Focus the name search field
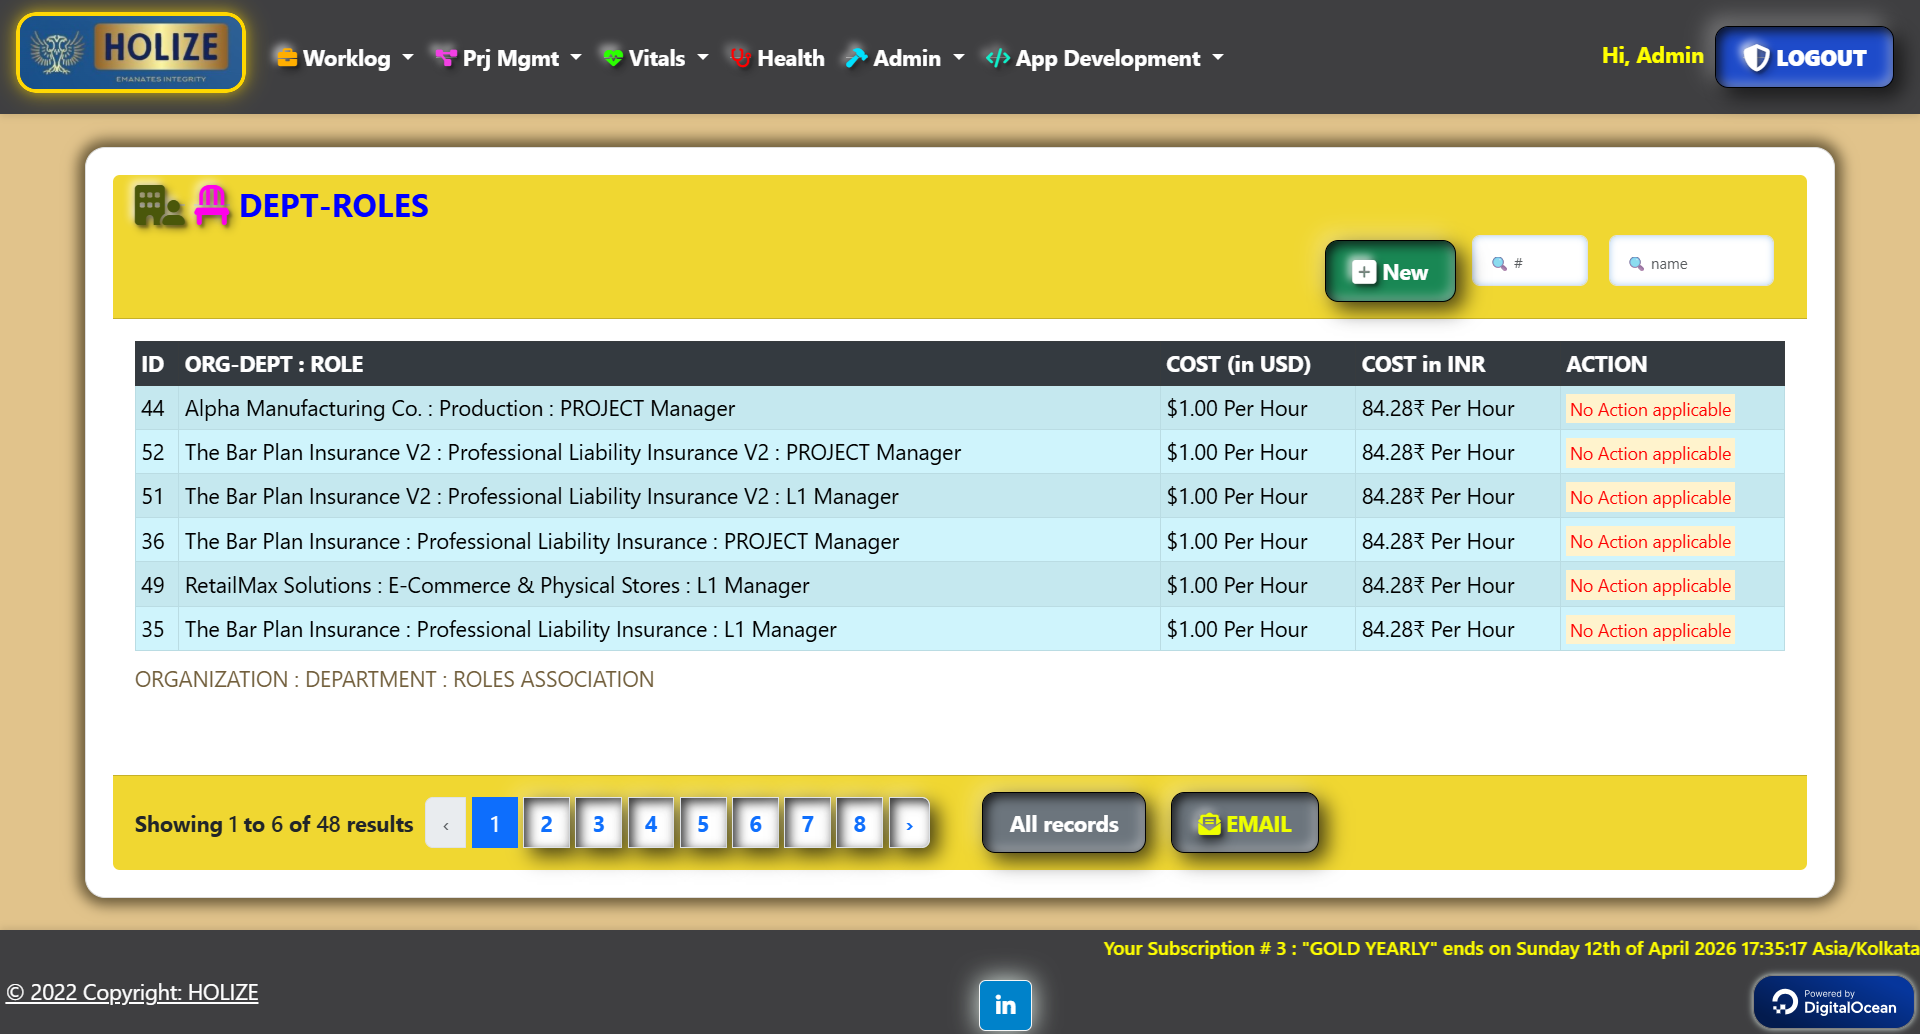Image resolution: width=1920 pixels, height=1034 pixels. click(x=1691, y=261)
